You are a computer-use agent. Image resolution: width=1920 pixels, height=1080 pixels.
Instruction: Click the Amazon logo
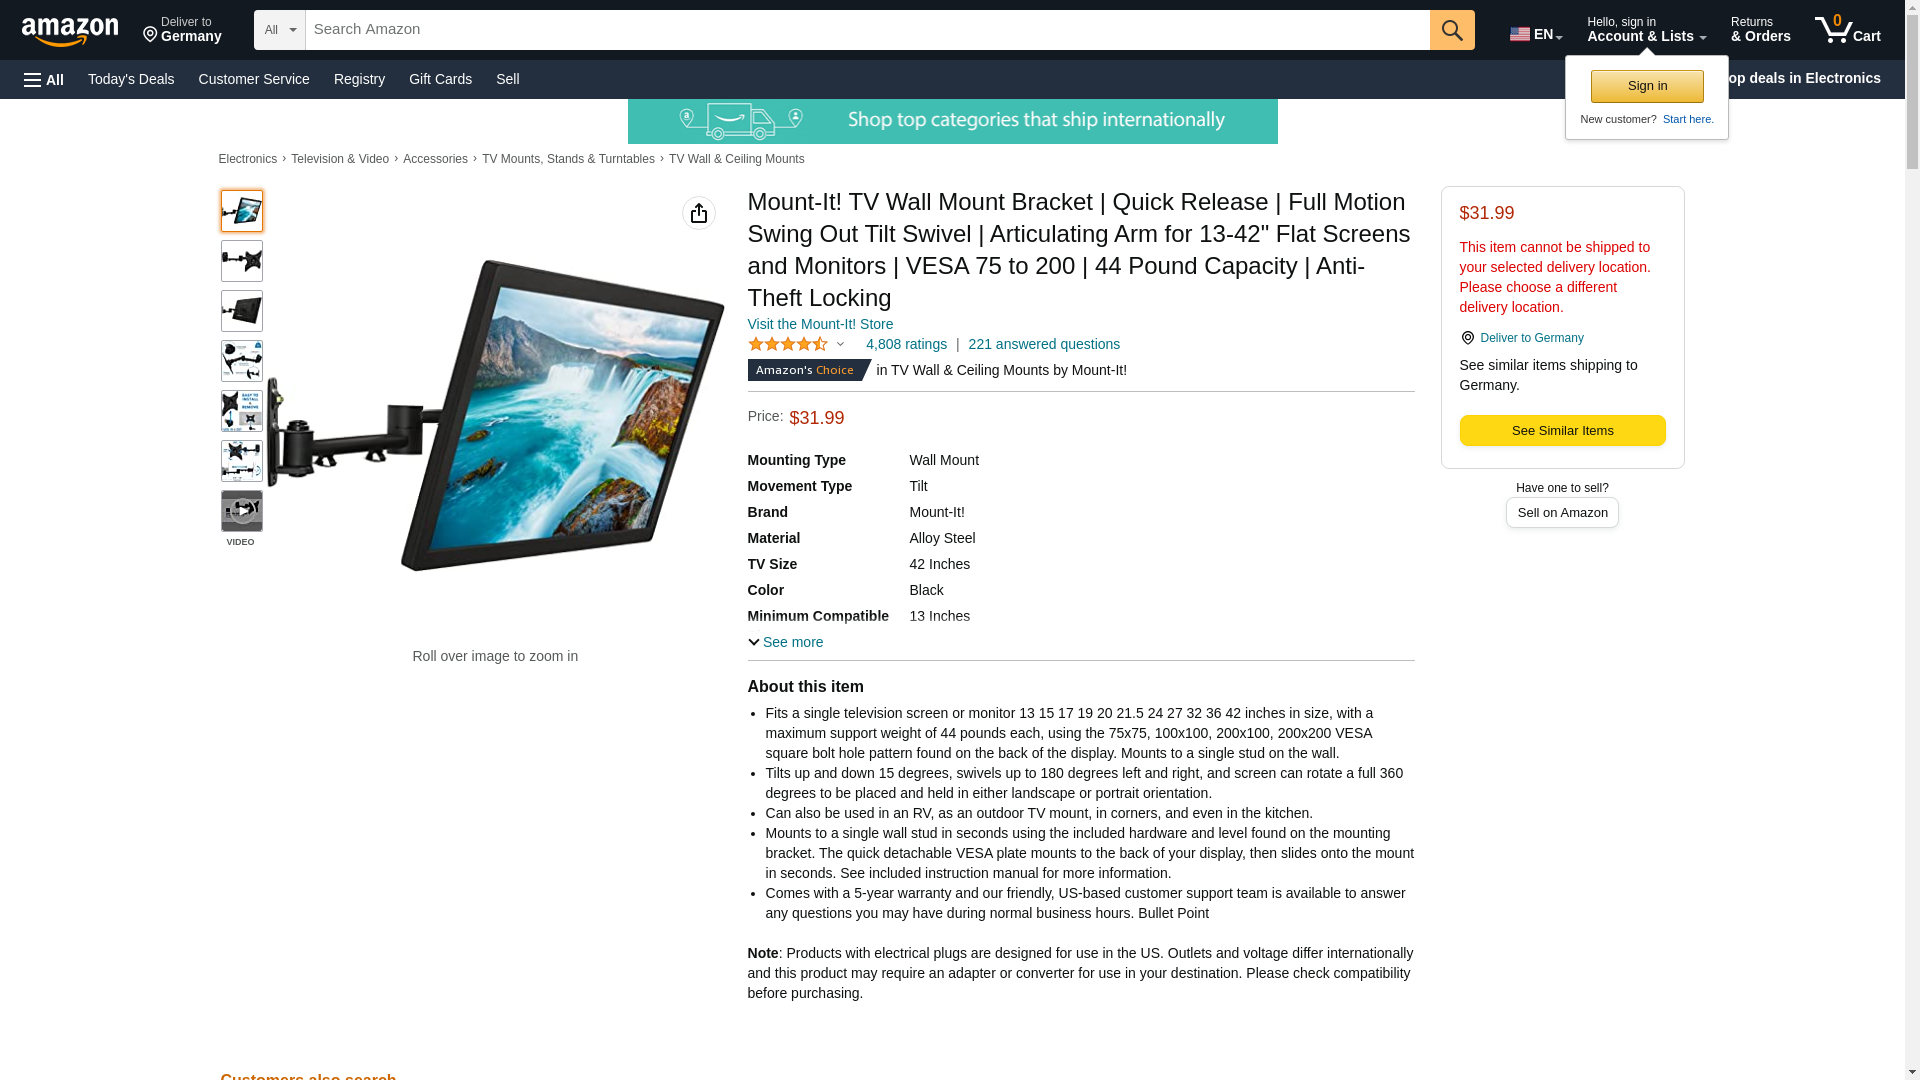pos(70,31)
